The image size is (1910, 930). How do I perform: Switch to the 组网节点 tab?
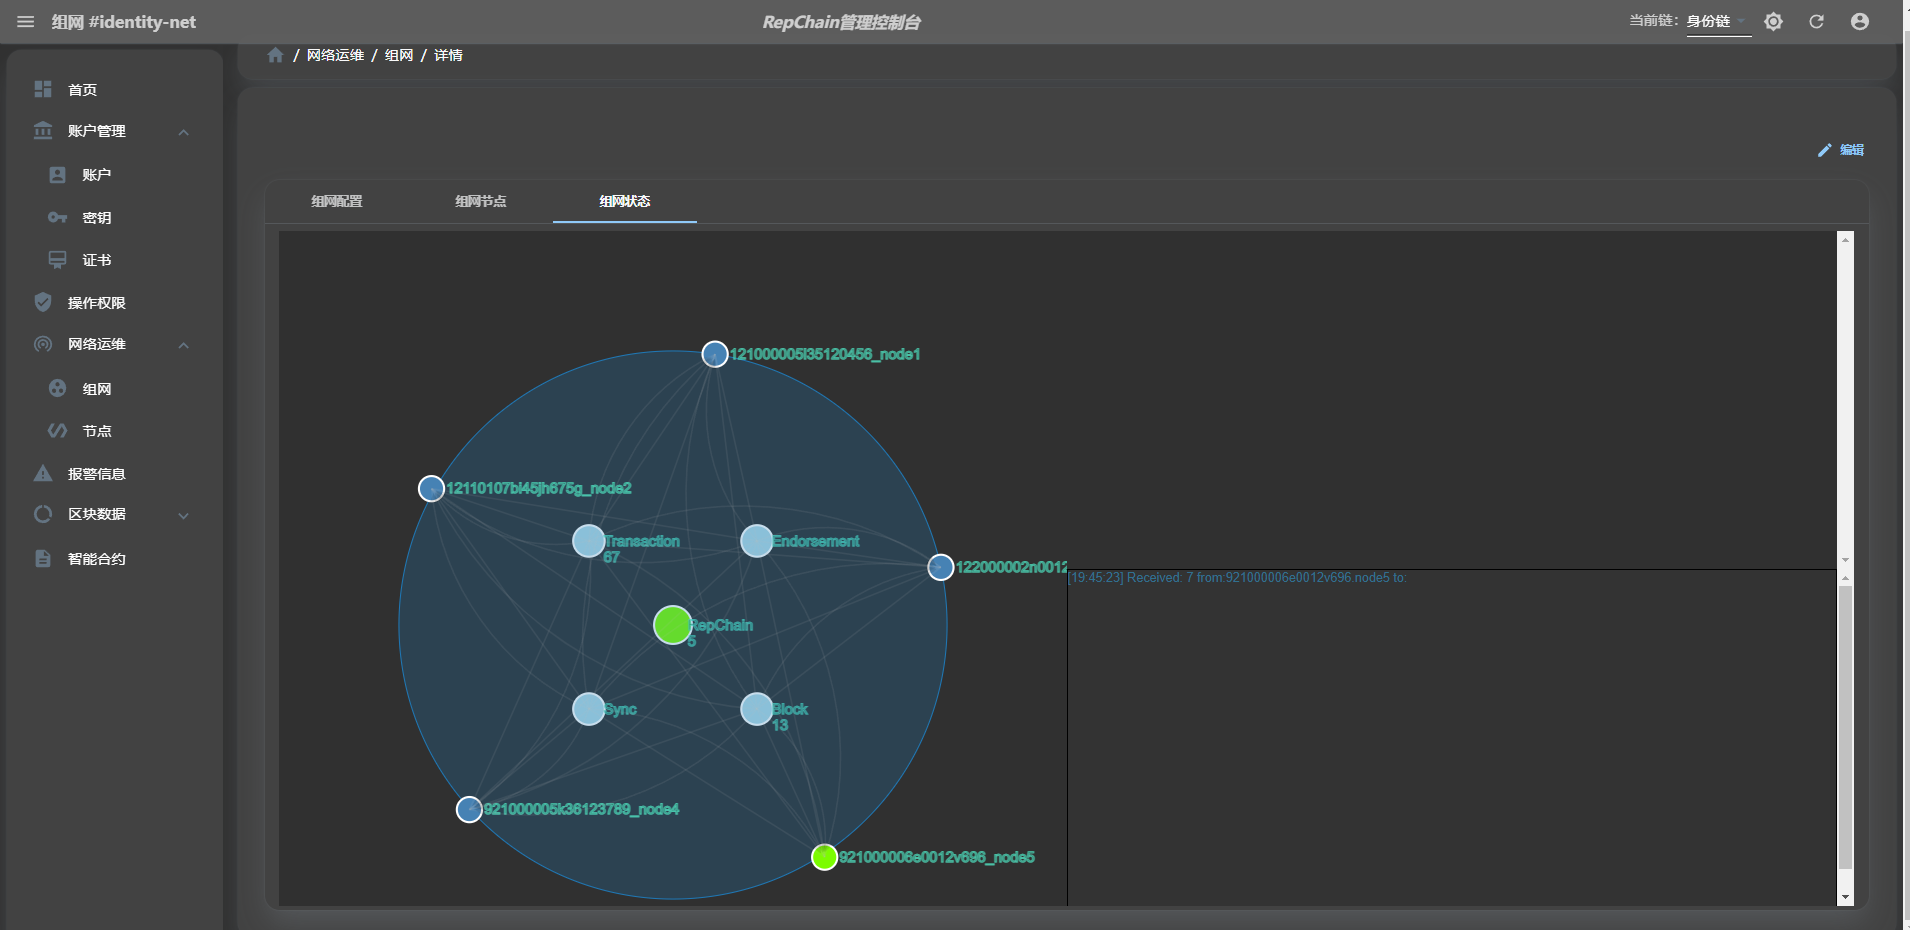481,201
